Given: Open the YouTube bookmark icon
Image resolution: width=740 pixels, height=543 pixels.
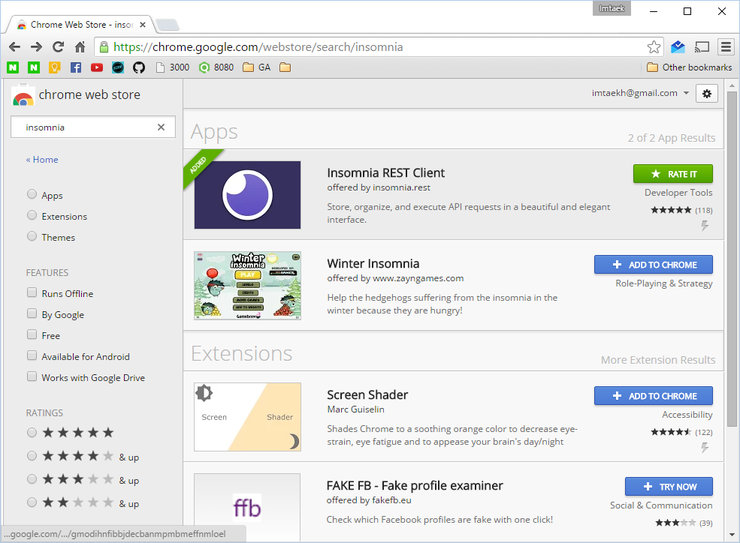Looking at the screenshot, I should tap(97, 67).
